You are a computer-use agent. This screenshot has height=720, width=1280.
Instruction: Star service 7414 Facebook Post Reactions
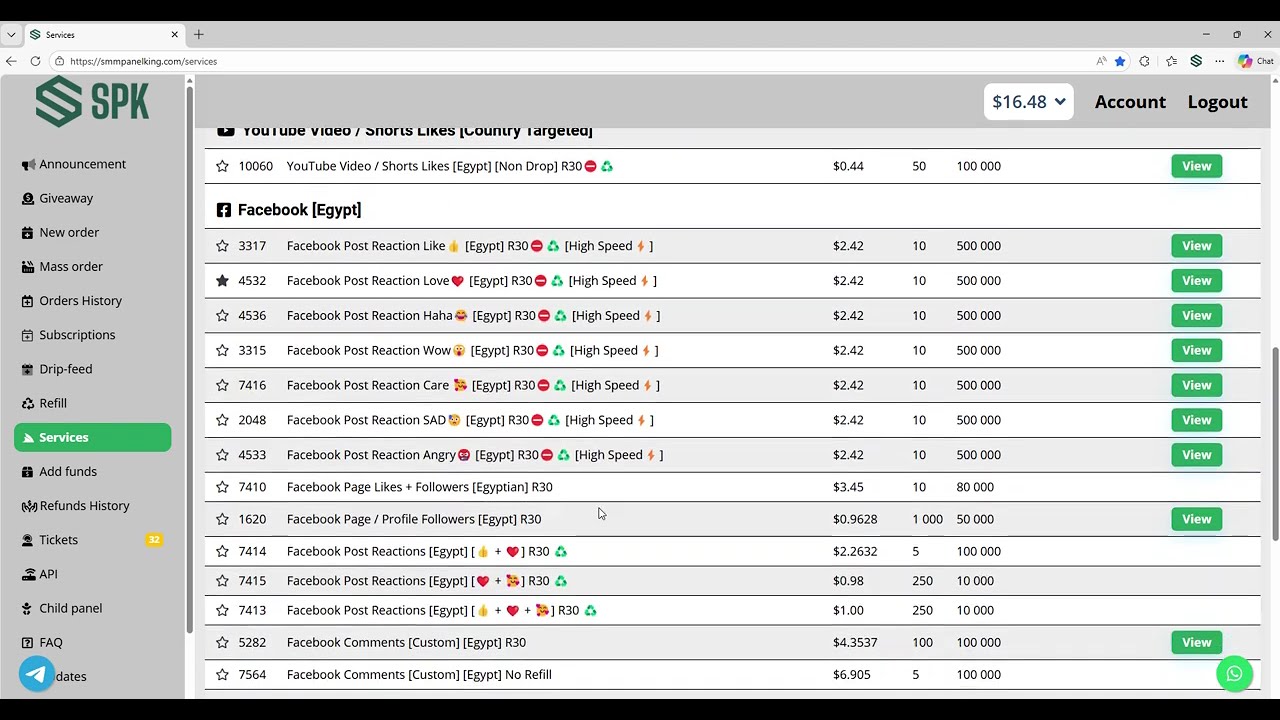click(x=222, y=551)
